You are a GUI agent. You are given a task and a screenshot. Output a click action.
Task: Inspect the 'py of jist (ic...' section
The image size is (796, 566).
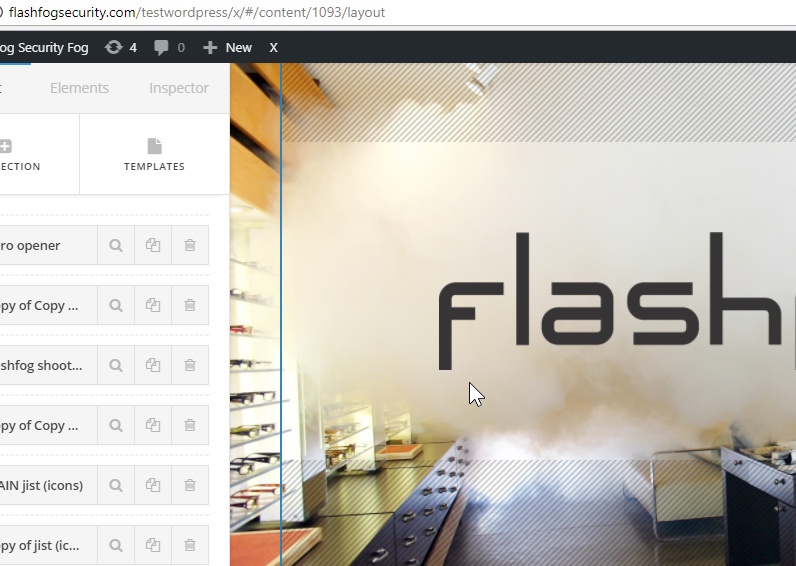116,545
